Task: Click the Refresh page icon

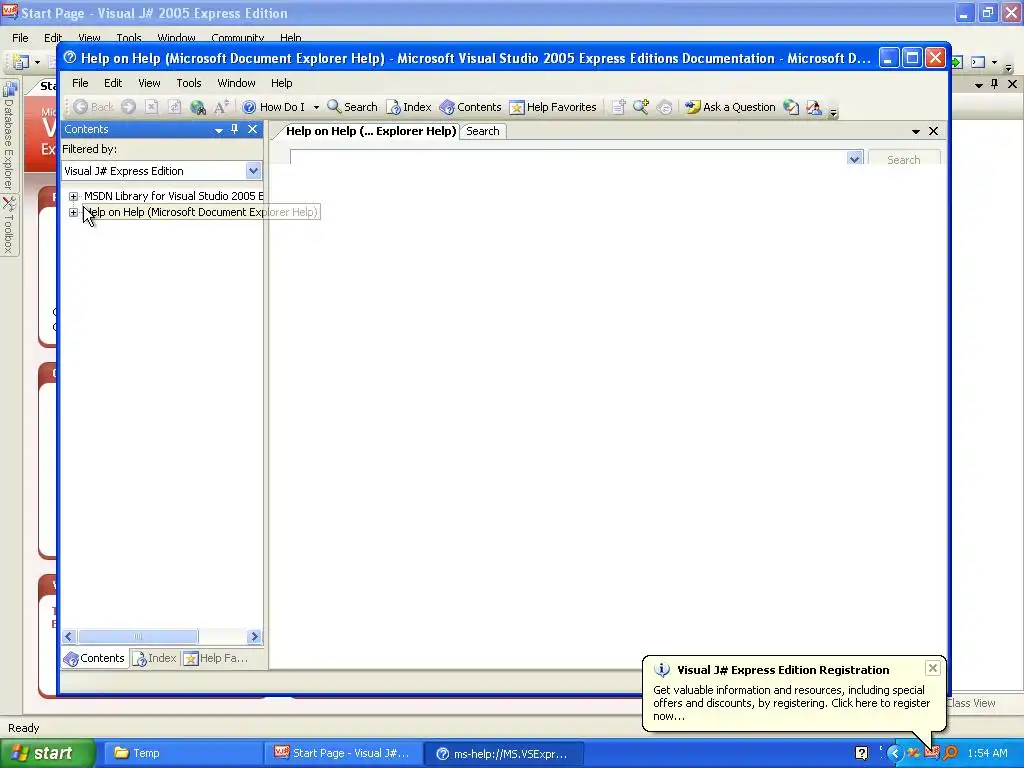Action: [x=174, y=107]
